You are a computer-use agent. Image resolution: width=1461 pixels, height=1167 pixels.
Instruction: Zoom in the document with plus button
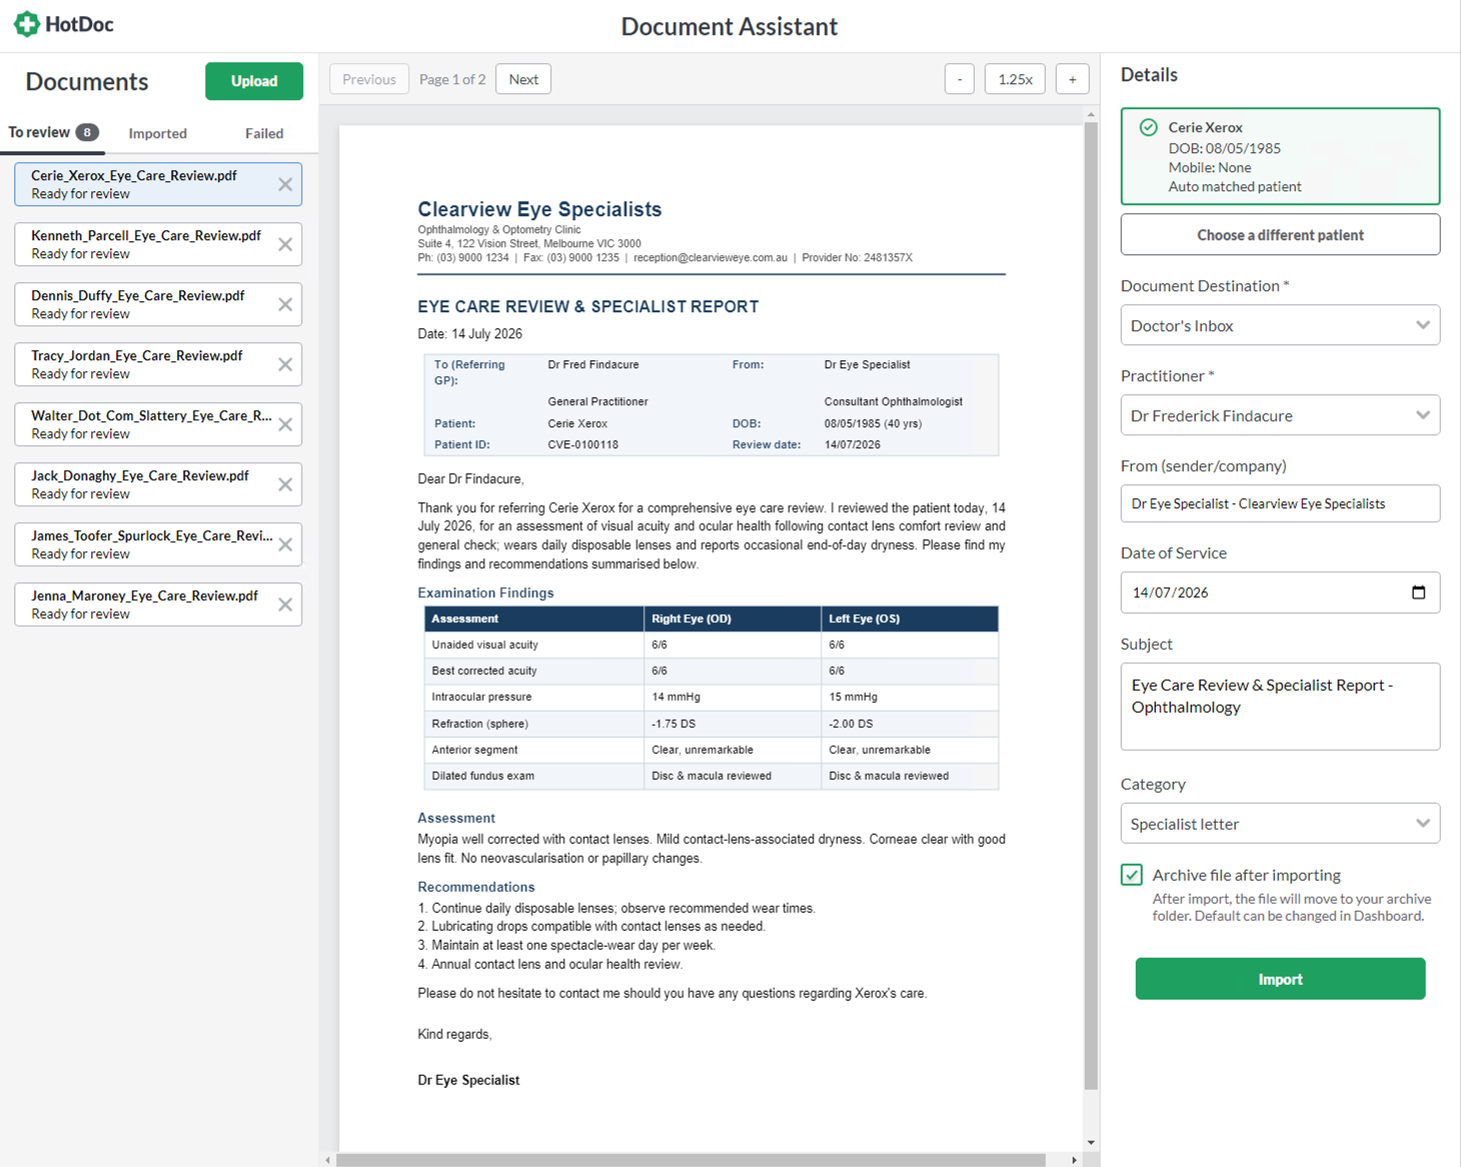pos(1072,79)
